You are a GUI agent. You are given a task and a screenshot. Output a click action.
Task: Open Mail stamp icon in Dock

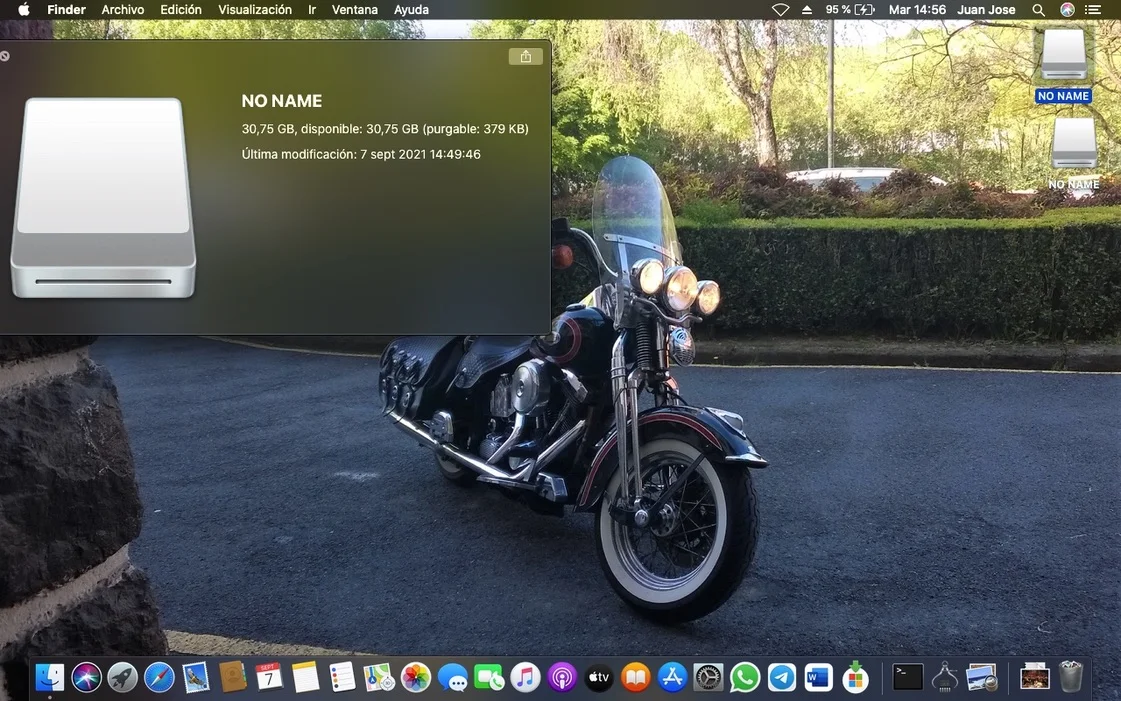pyautogui.click(x=196, y=677)
